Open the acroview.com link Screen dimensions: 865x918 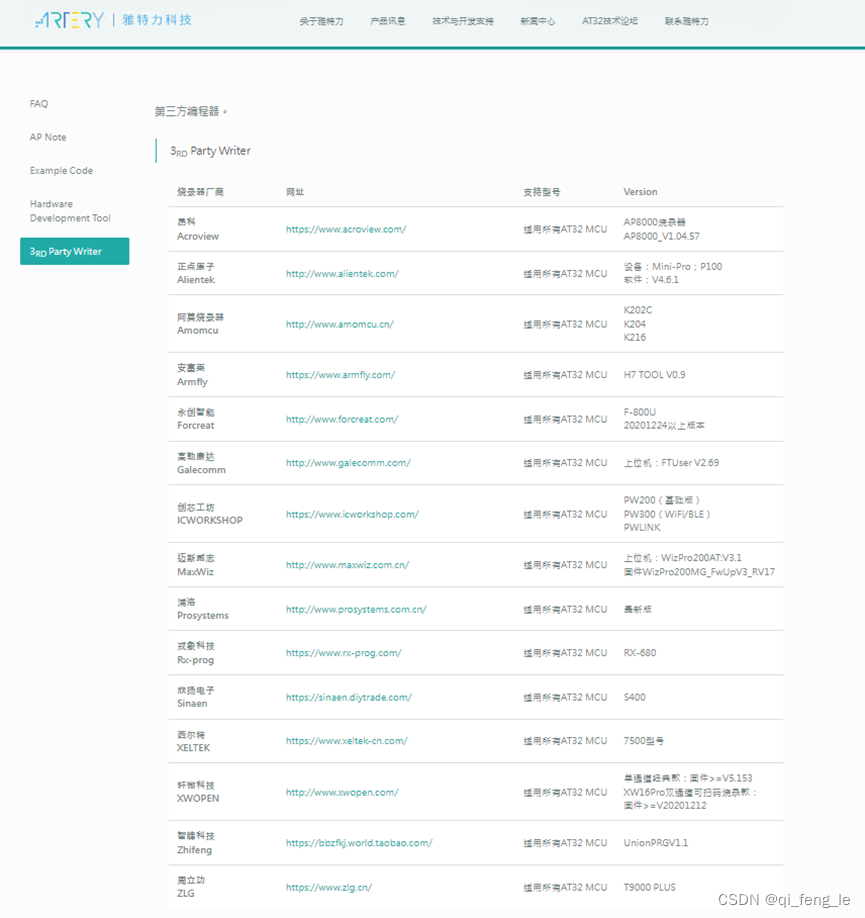click(x=346, y=229)
